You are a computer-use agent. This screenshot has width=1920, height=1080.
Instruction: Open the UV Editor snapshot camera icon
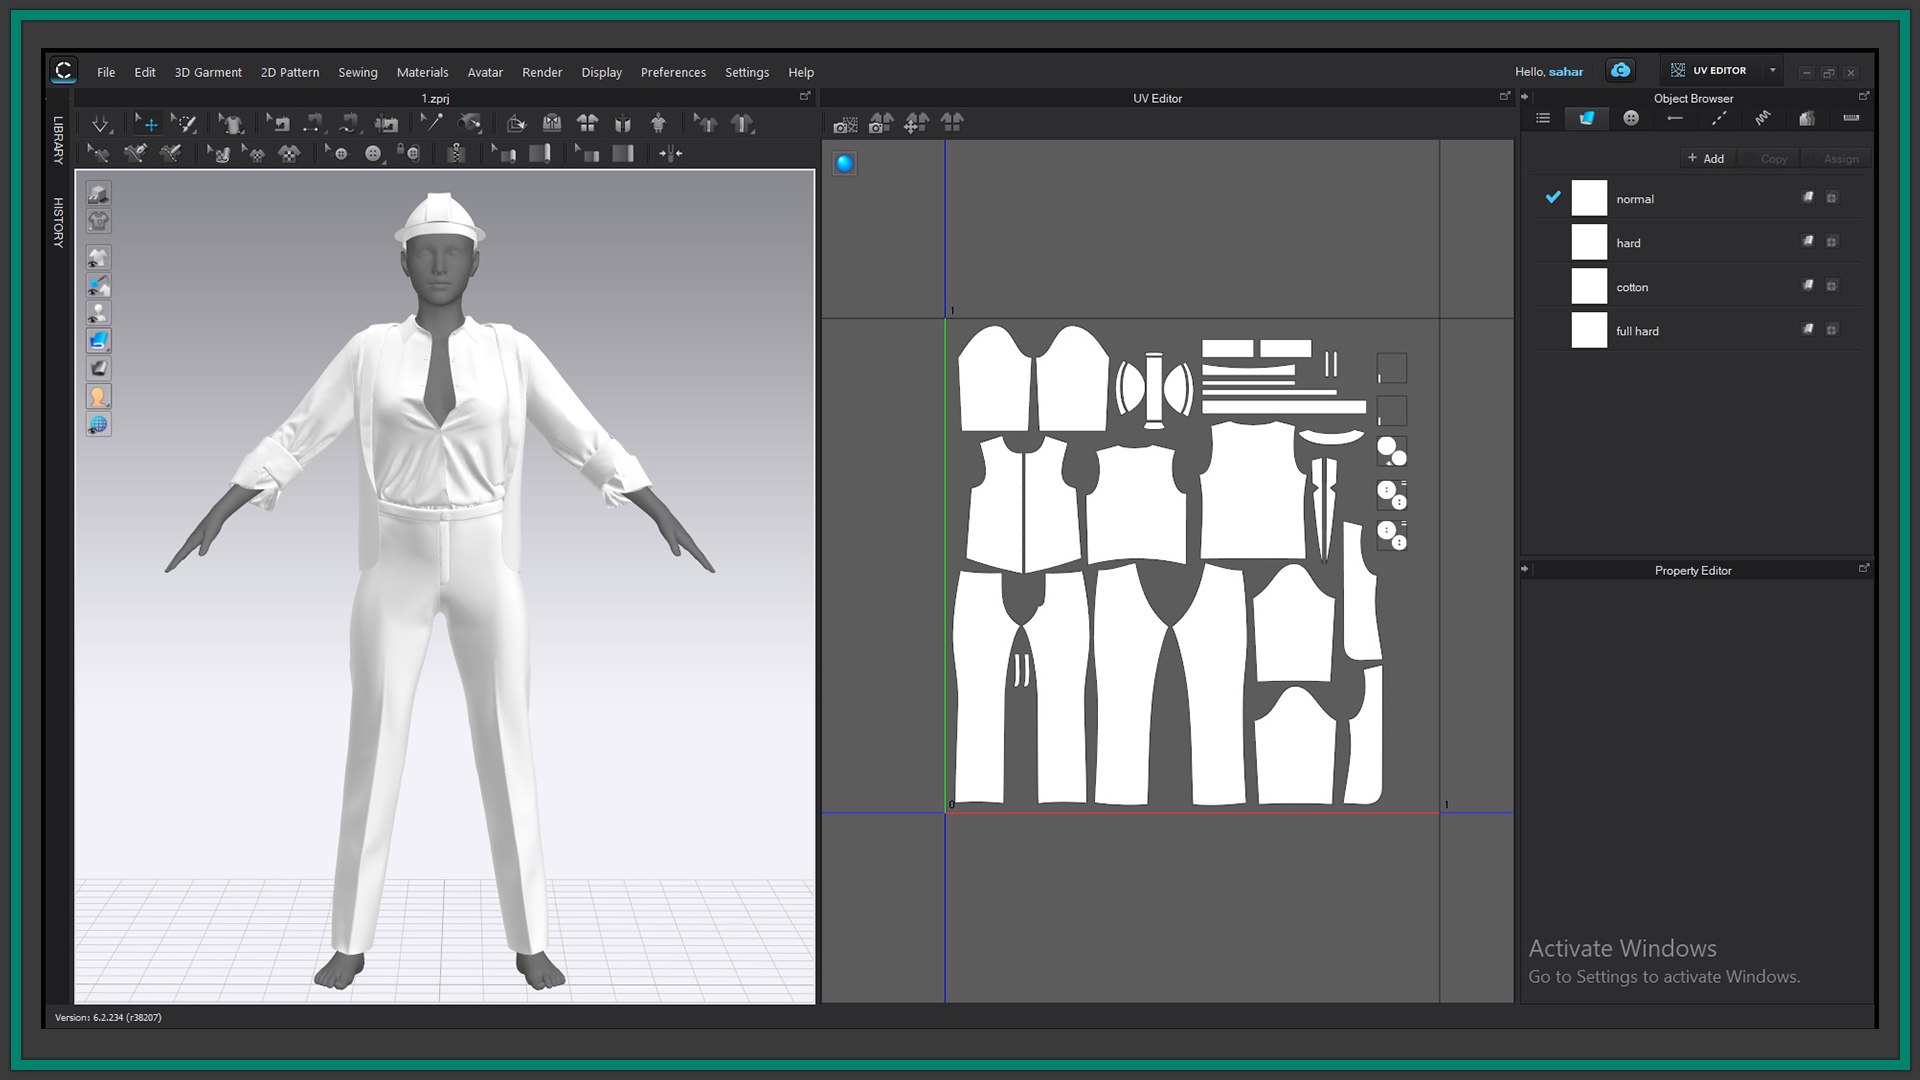(845, 124)
